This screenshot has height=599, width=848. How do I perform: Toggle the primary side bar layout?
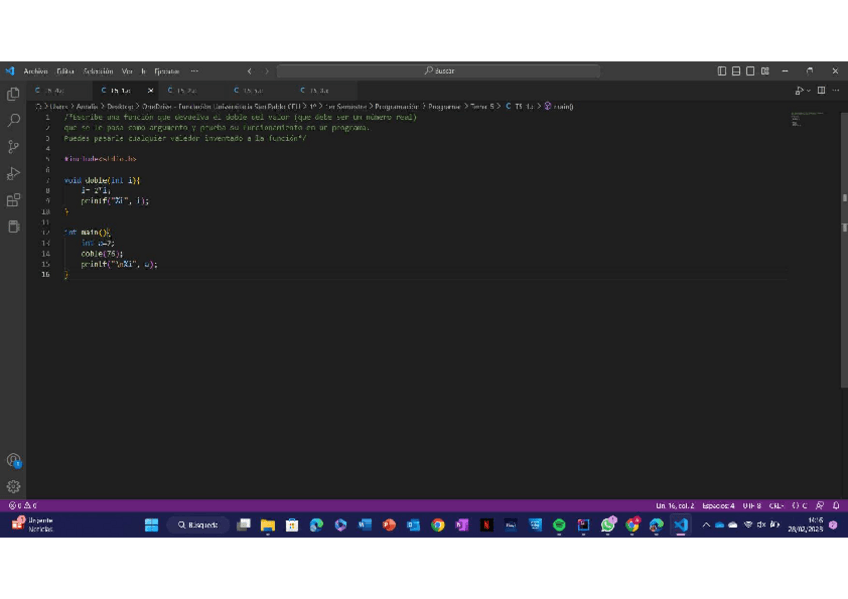(x=722, y=71)
